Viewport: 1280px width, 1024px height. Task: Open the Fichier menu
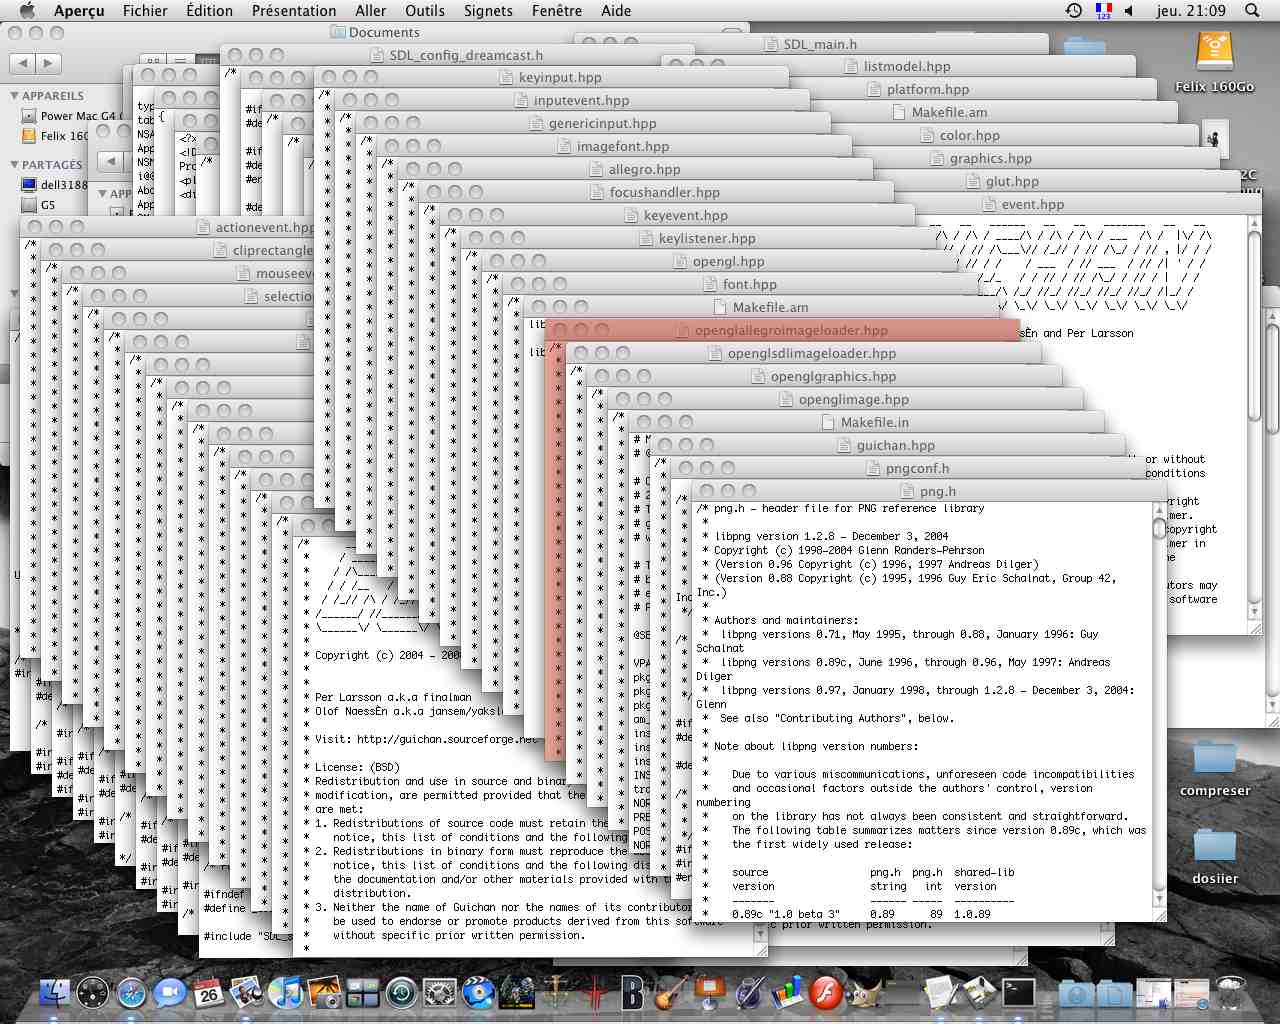click(x=145, y=11)
